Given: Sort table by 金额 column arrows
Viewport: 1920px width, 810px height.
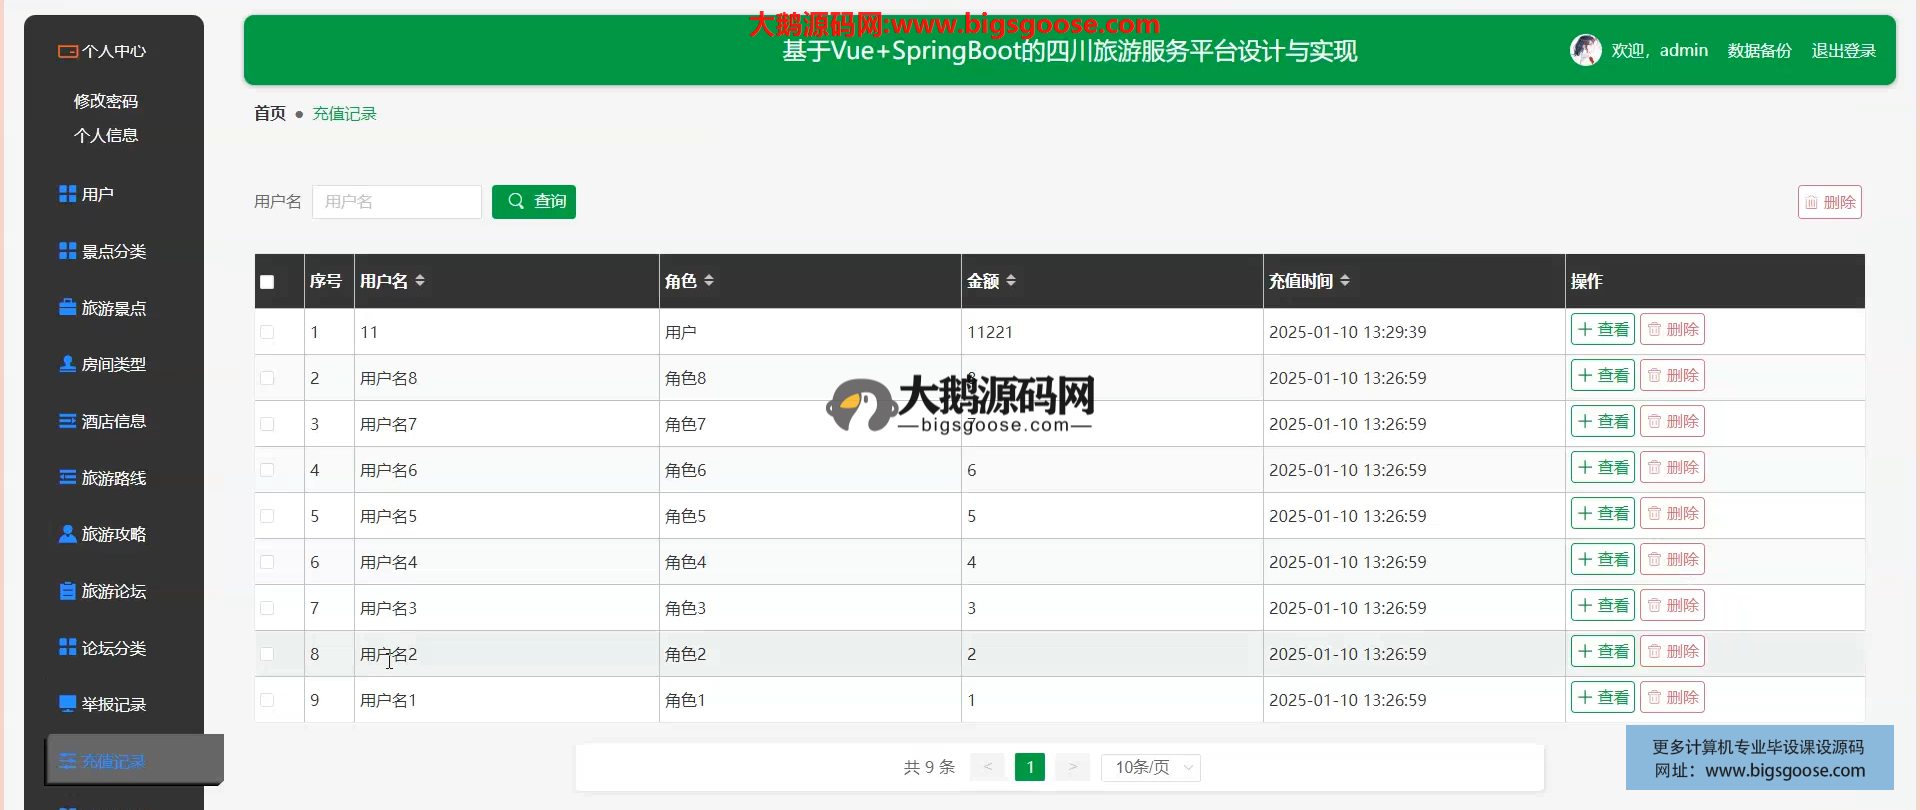Looking at the screenshot, I should [x=1011, y=281].
